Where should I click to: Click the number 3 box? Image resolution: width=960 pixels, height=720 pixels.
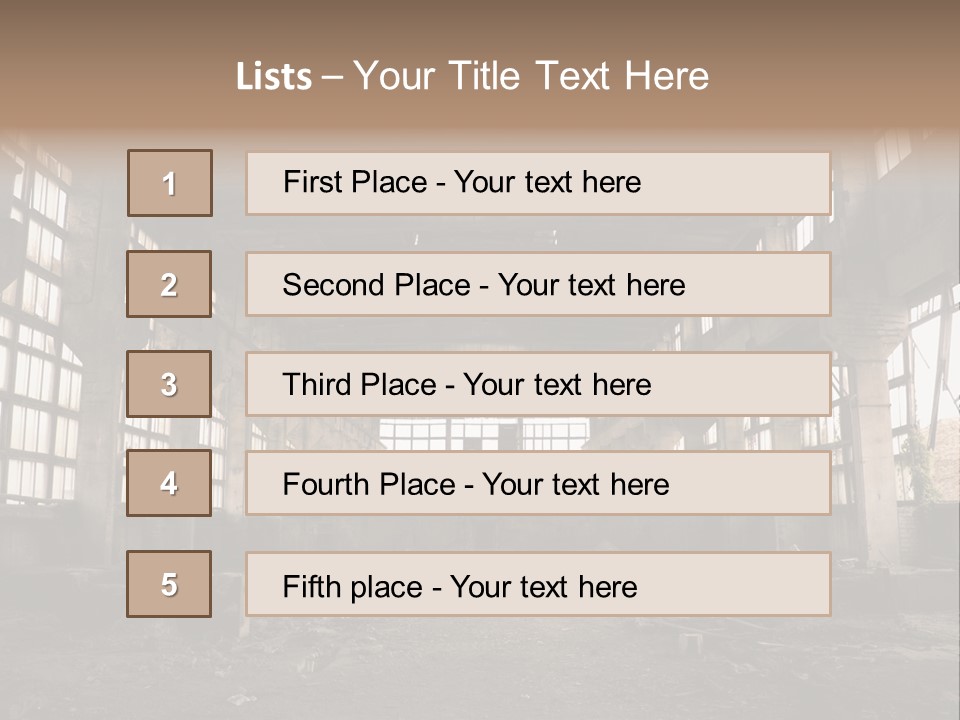(x=169, y=384)
